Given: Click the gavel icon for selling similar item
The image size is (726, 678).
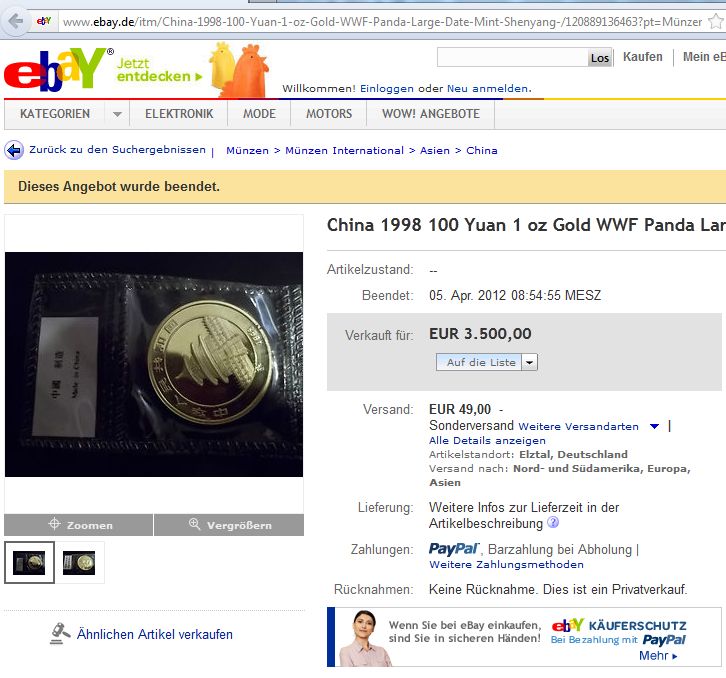Looking at the screenshot, I should 60,634.
